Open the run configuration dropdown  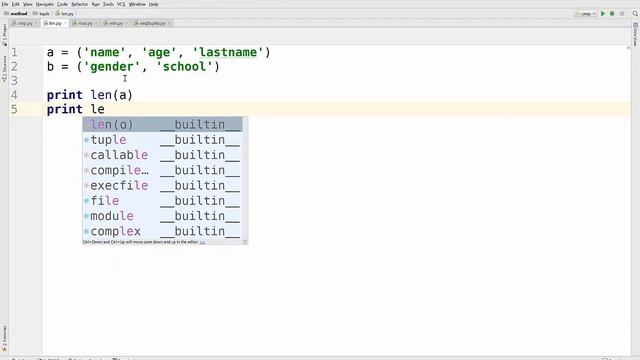tap(586, 13)
